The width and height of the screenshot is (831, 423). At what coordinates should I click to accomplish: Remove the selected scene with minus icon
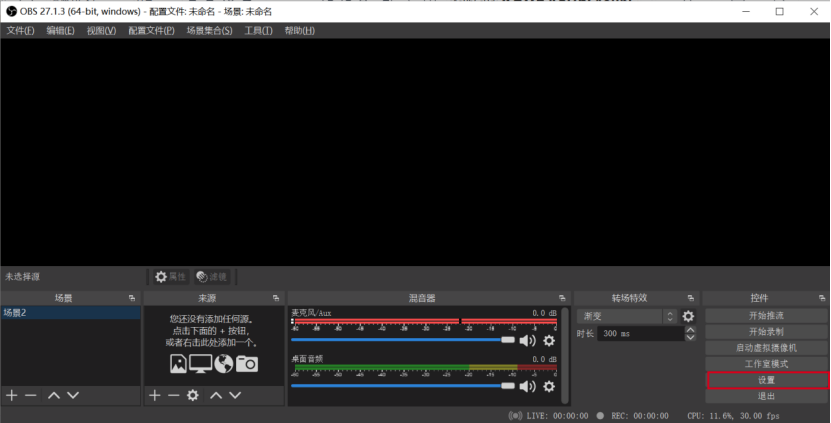pyautogui.click(x=31, y=396)
